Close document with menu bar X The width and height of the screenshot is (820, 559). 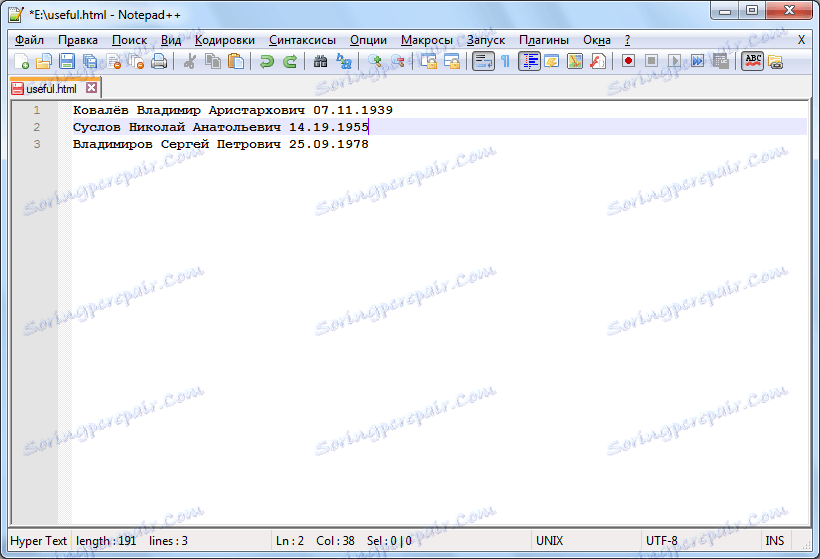point(801,40)
